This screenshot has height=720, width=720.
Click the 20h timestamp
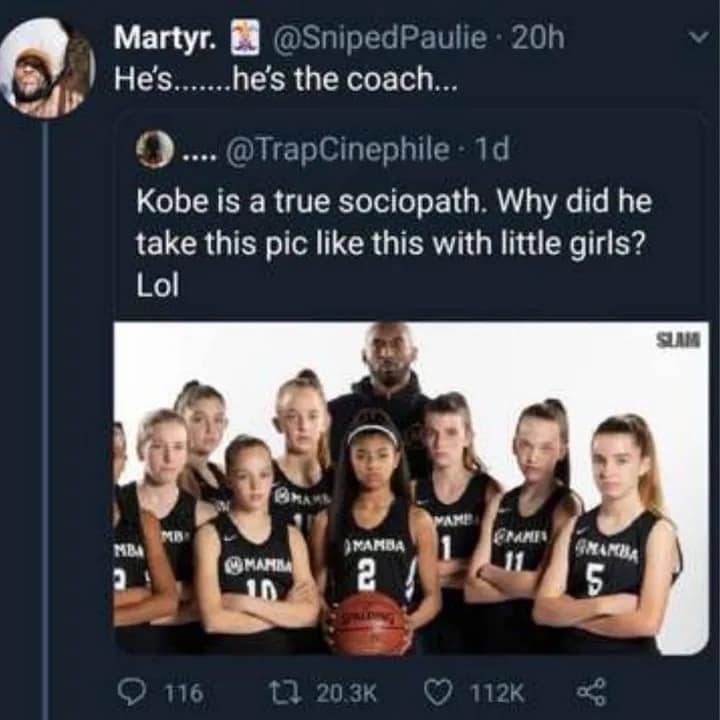pyautogui.click(x=537, y=39)
